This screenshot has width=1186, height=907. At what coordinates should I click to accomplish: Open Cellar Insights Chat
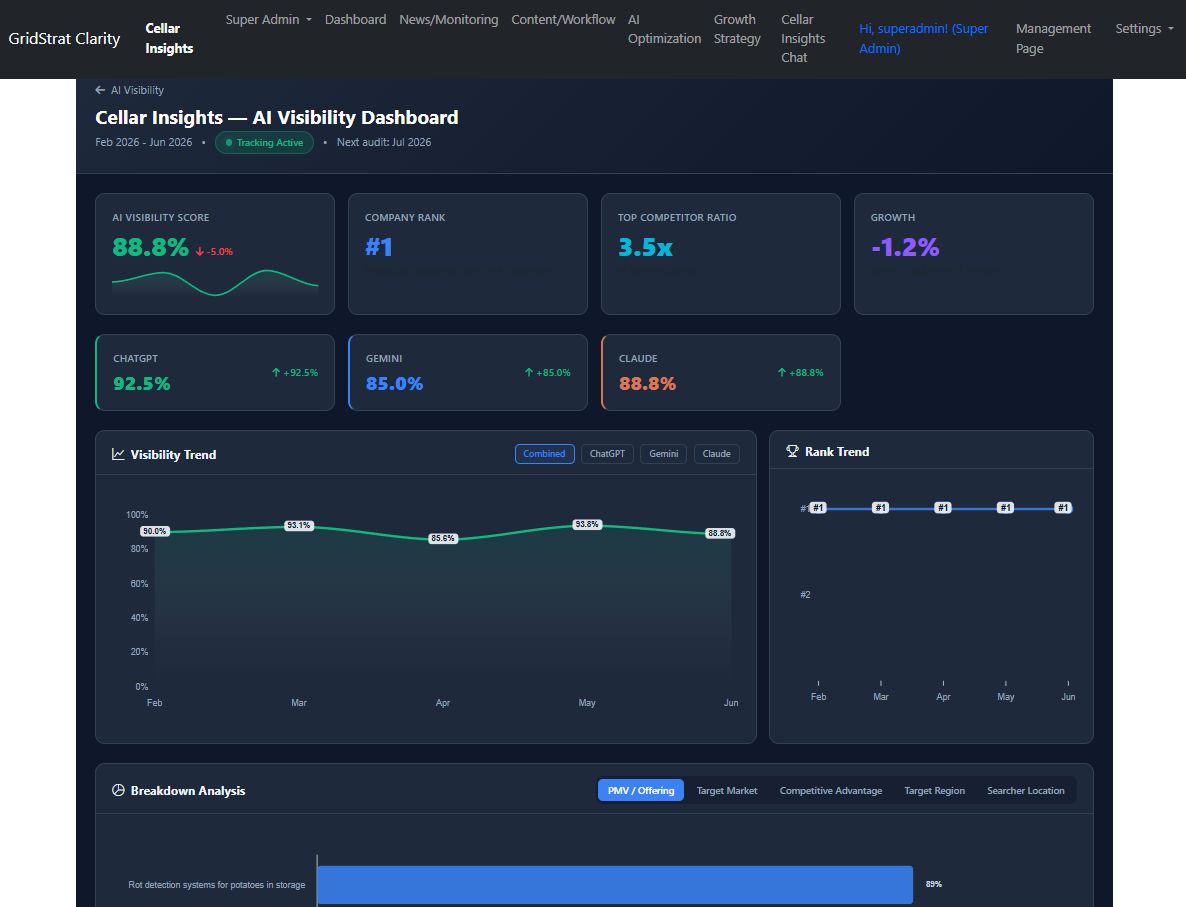pos(803,39)
